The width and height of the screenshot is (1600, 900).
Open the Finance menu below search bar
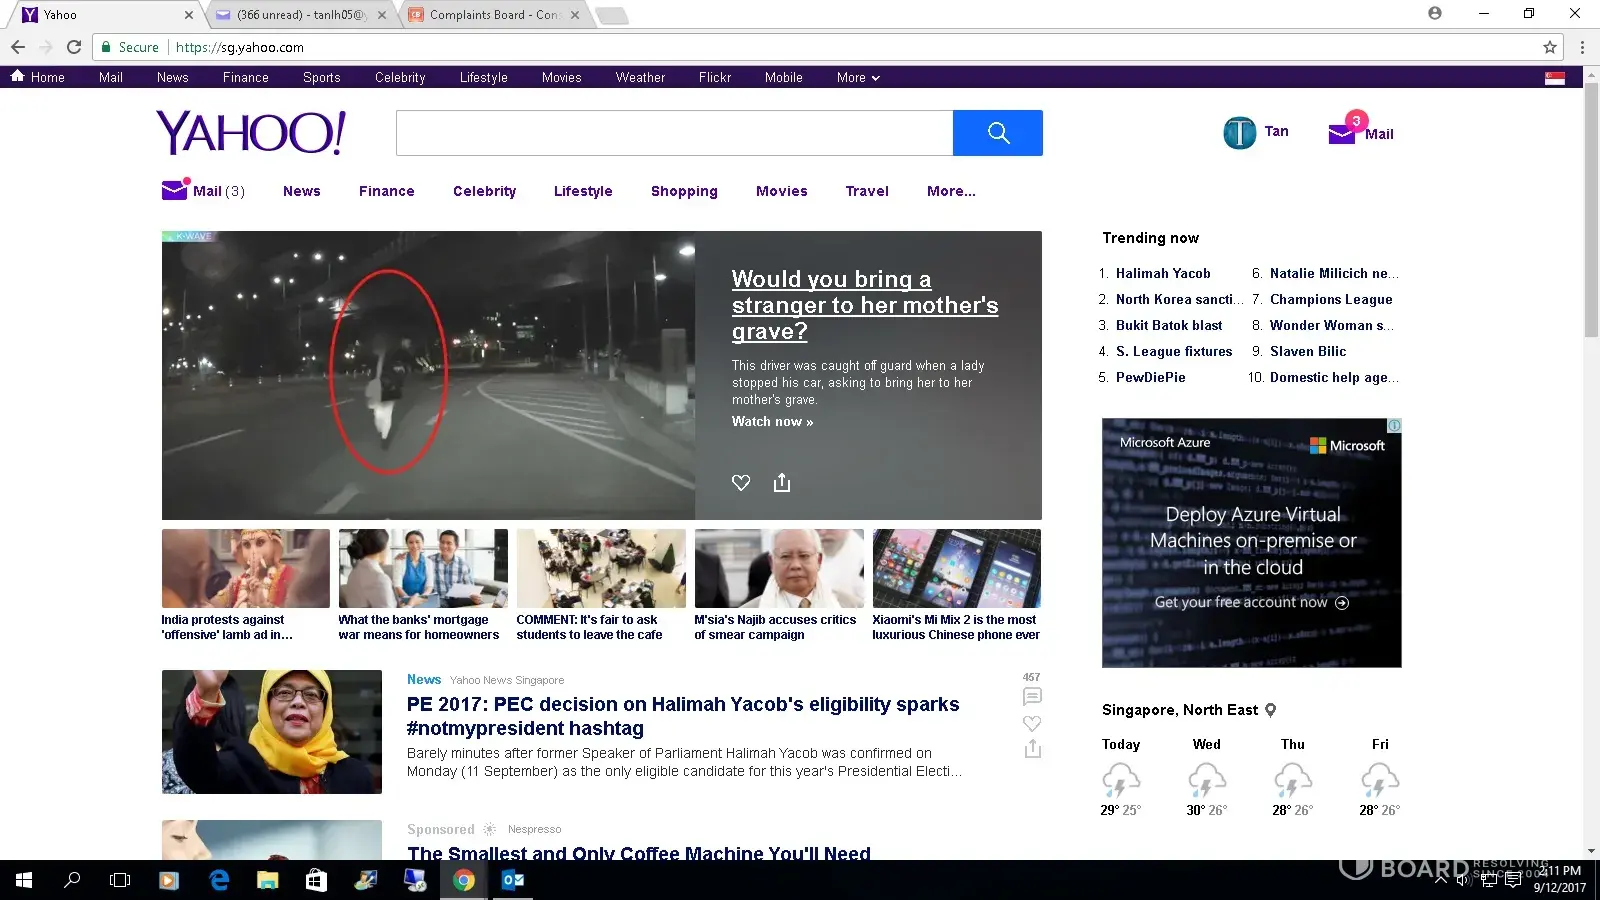tap(386, 191)
